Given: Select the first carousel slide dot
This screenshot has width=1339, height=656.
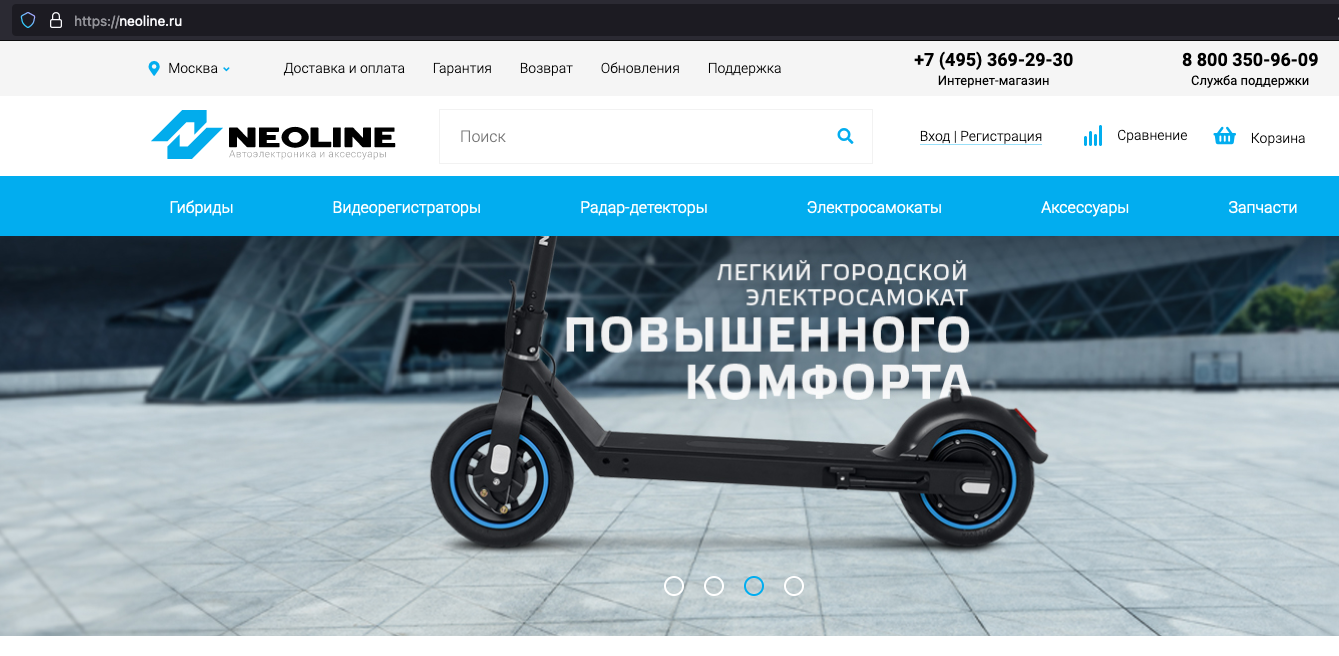Looking at the screenshot, I should pyautogui.click(x=674, y=586).
